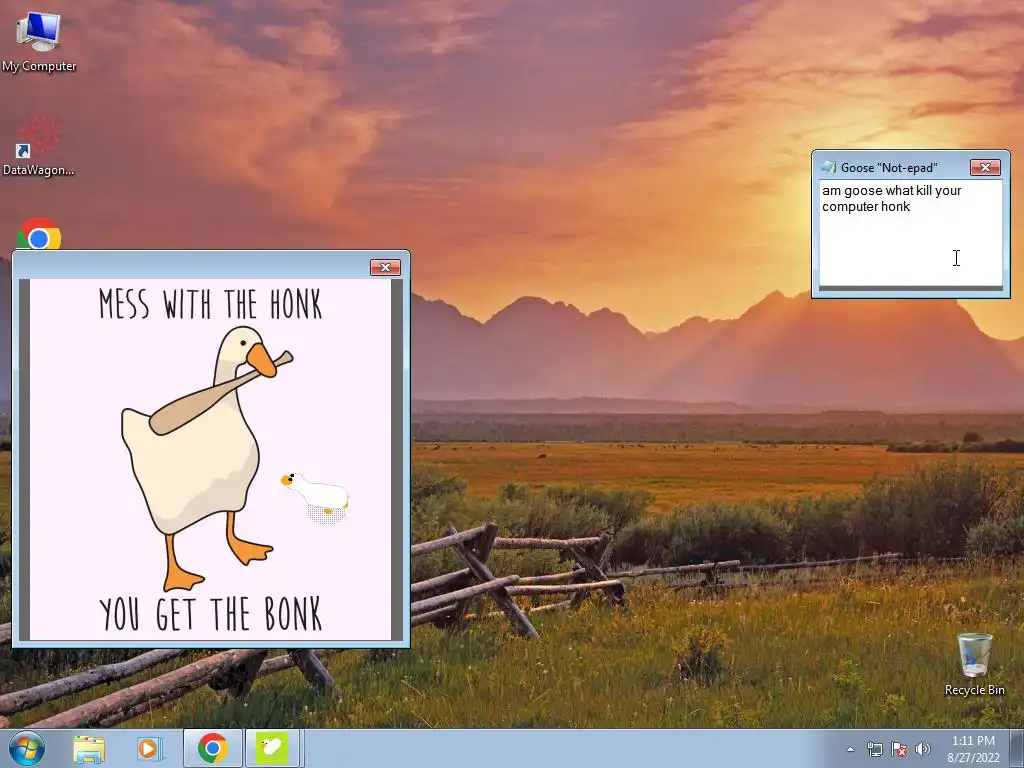
Task: Click the small white goose sprite
Action: click(317, 498)
